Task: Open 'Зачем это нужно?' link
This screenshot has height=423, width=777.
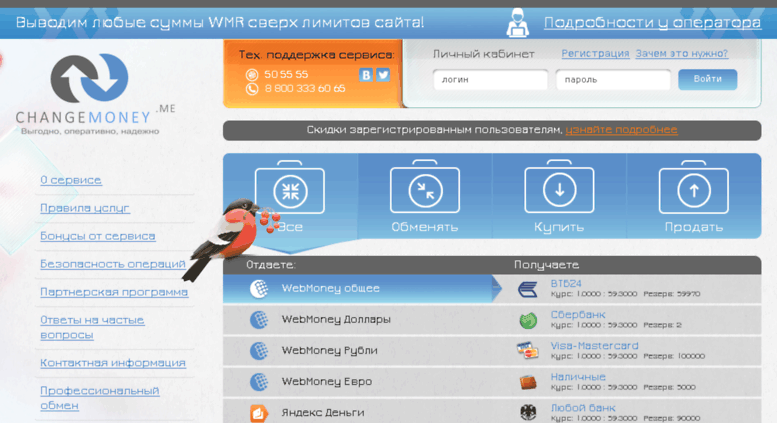Action: click(682, 53)
